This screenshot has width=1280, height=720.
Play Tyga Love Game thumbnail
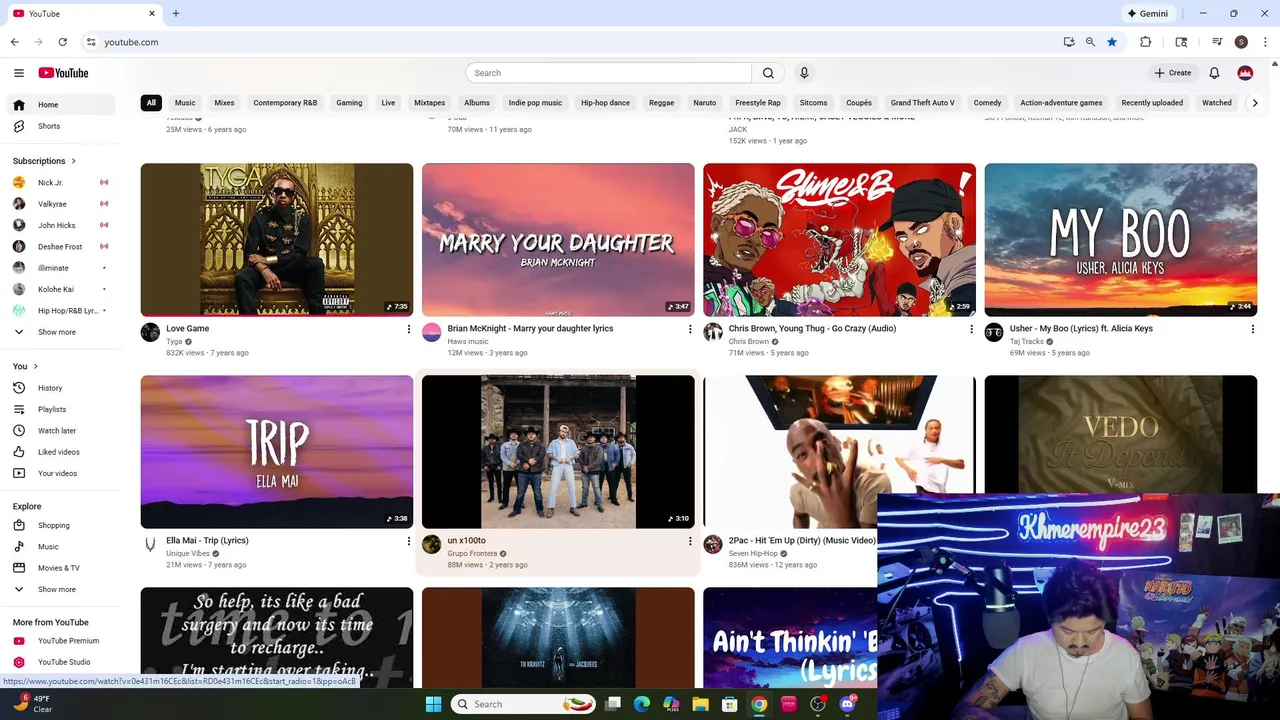click(277, 240)
